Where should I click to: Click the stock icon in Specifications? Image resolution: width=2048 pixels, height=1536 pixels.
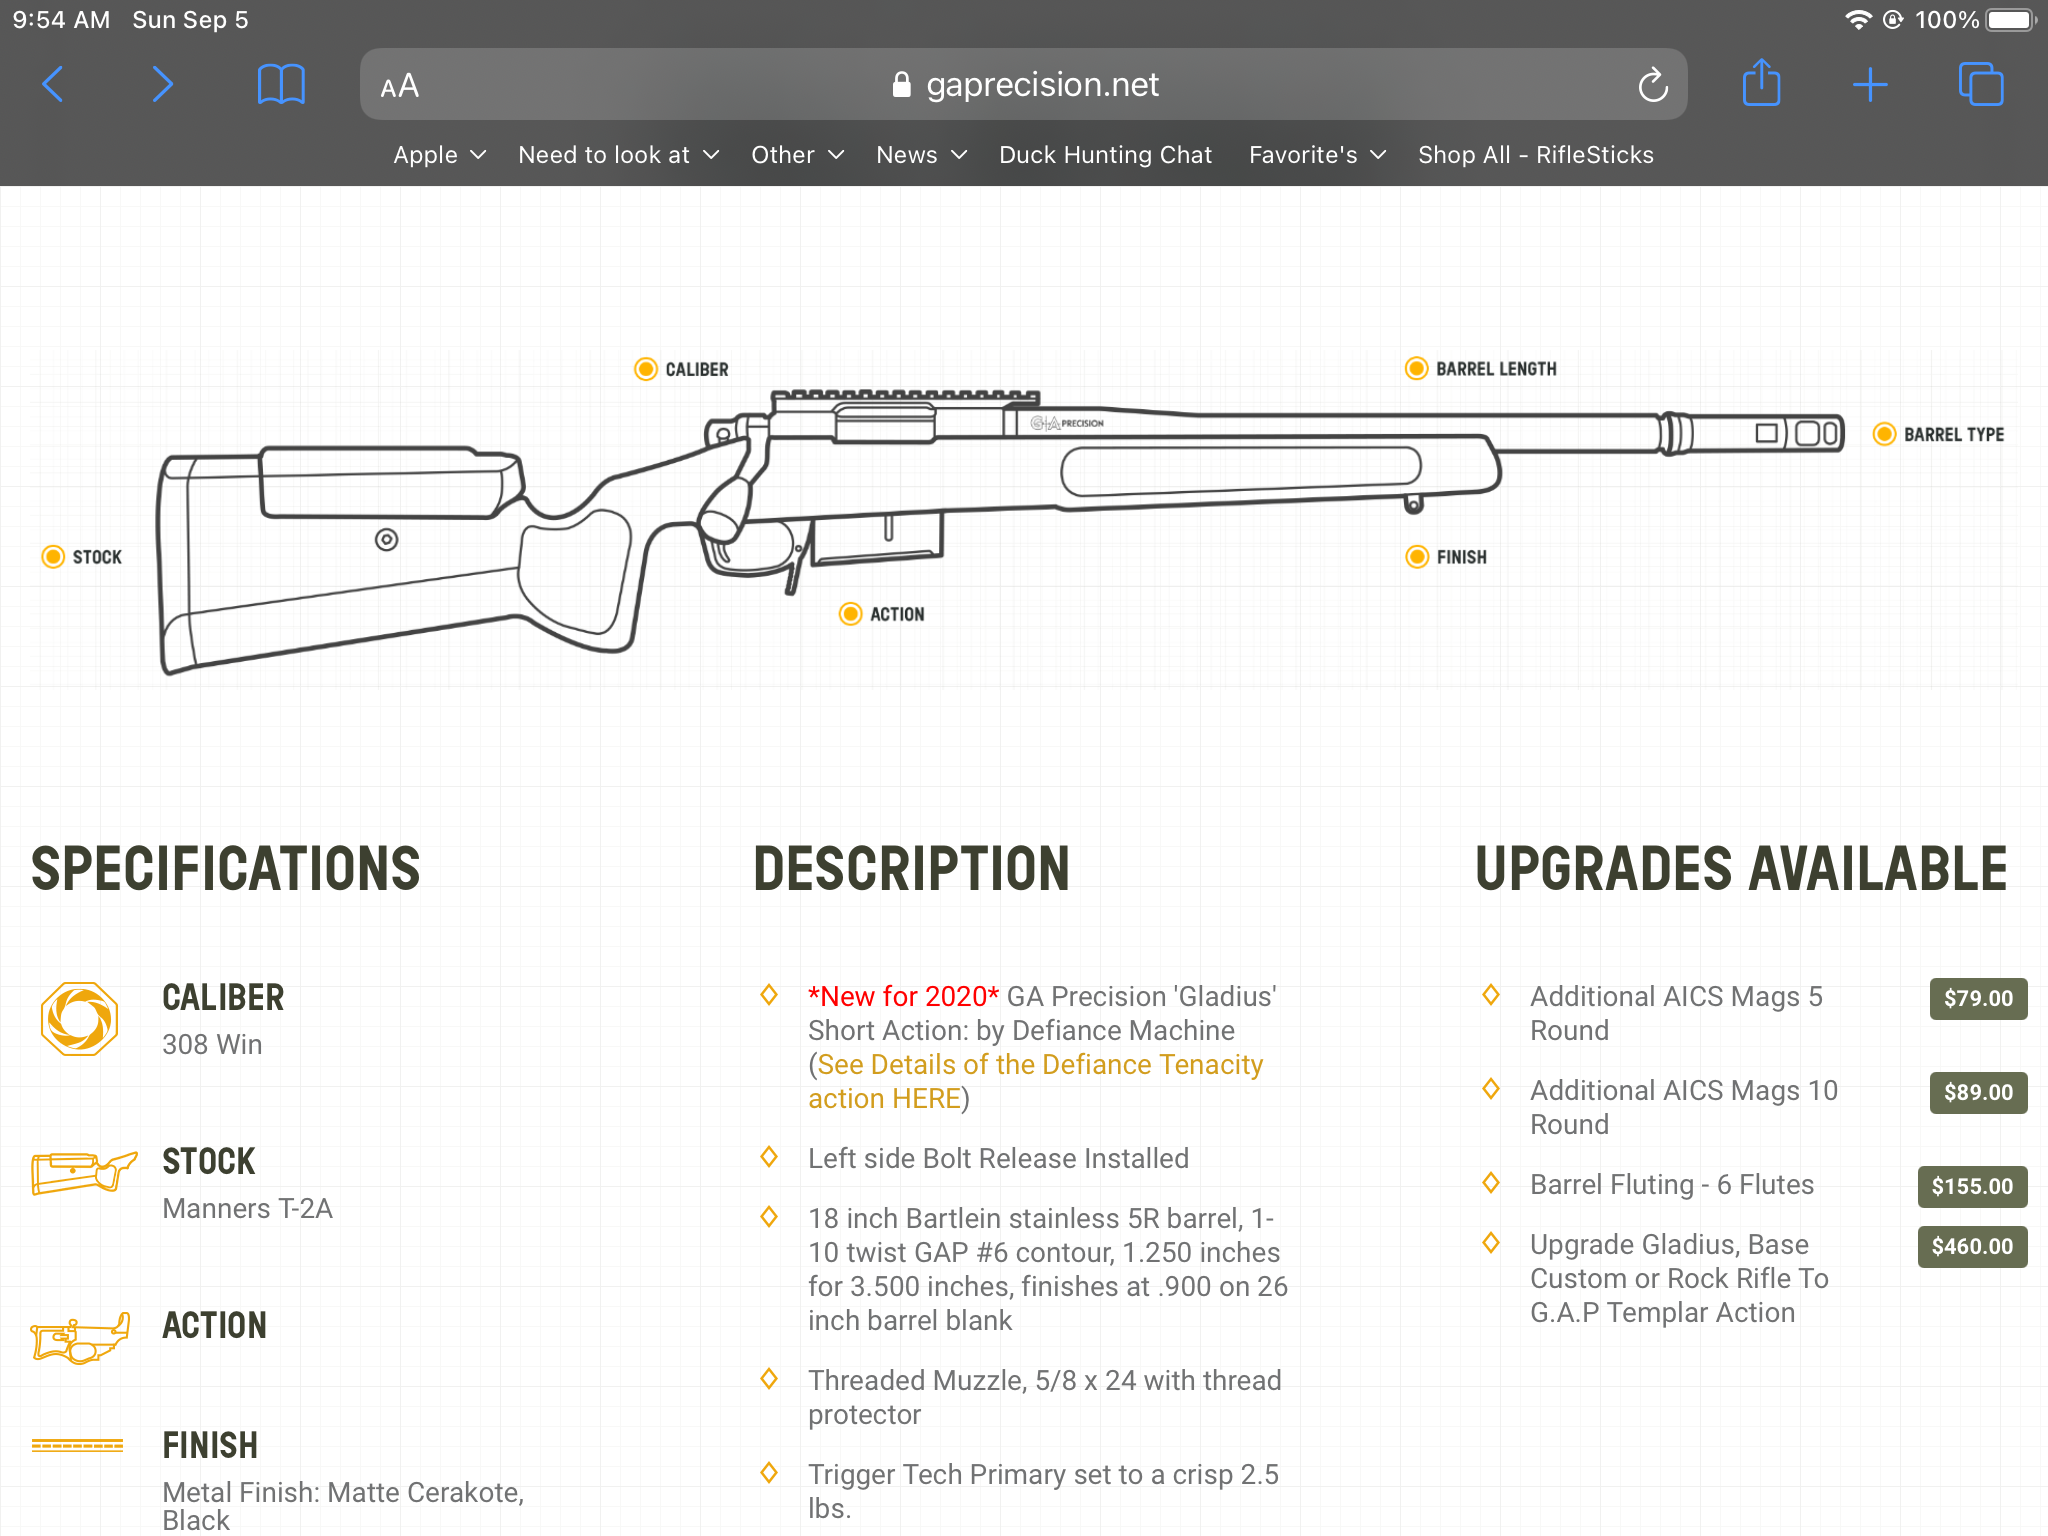pyautogui.click(x=84, y=1172)
